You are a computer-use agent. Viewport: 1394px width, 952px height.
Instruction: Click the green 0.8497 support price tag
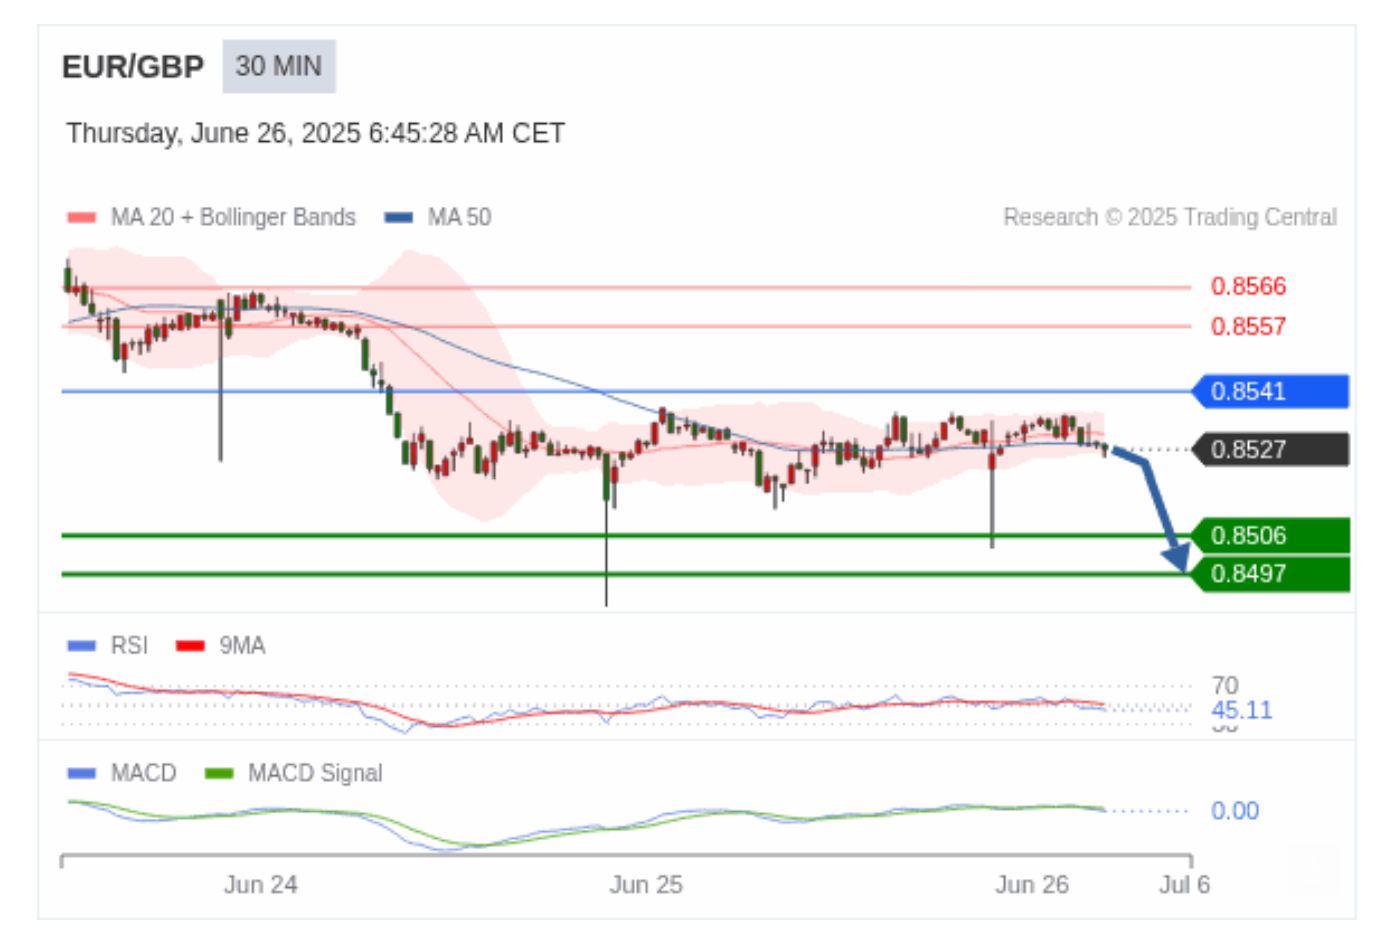point(1270,573)
